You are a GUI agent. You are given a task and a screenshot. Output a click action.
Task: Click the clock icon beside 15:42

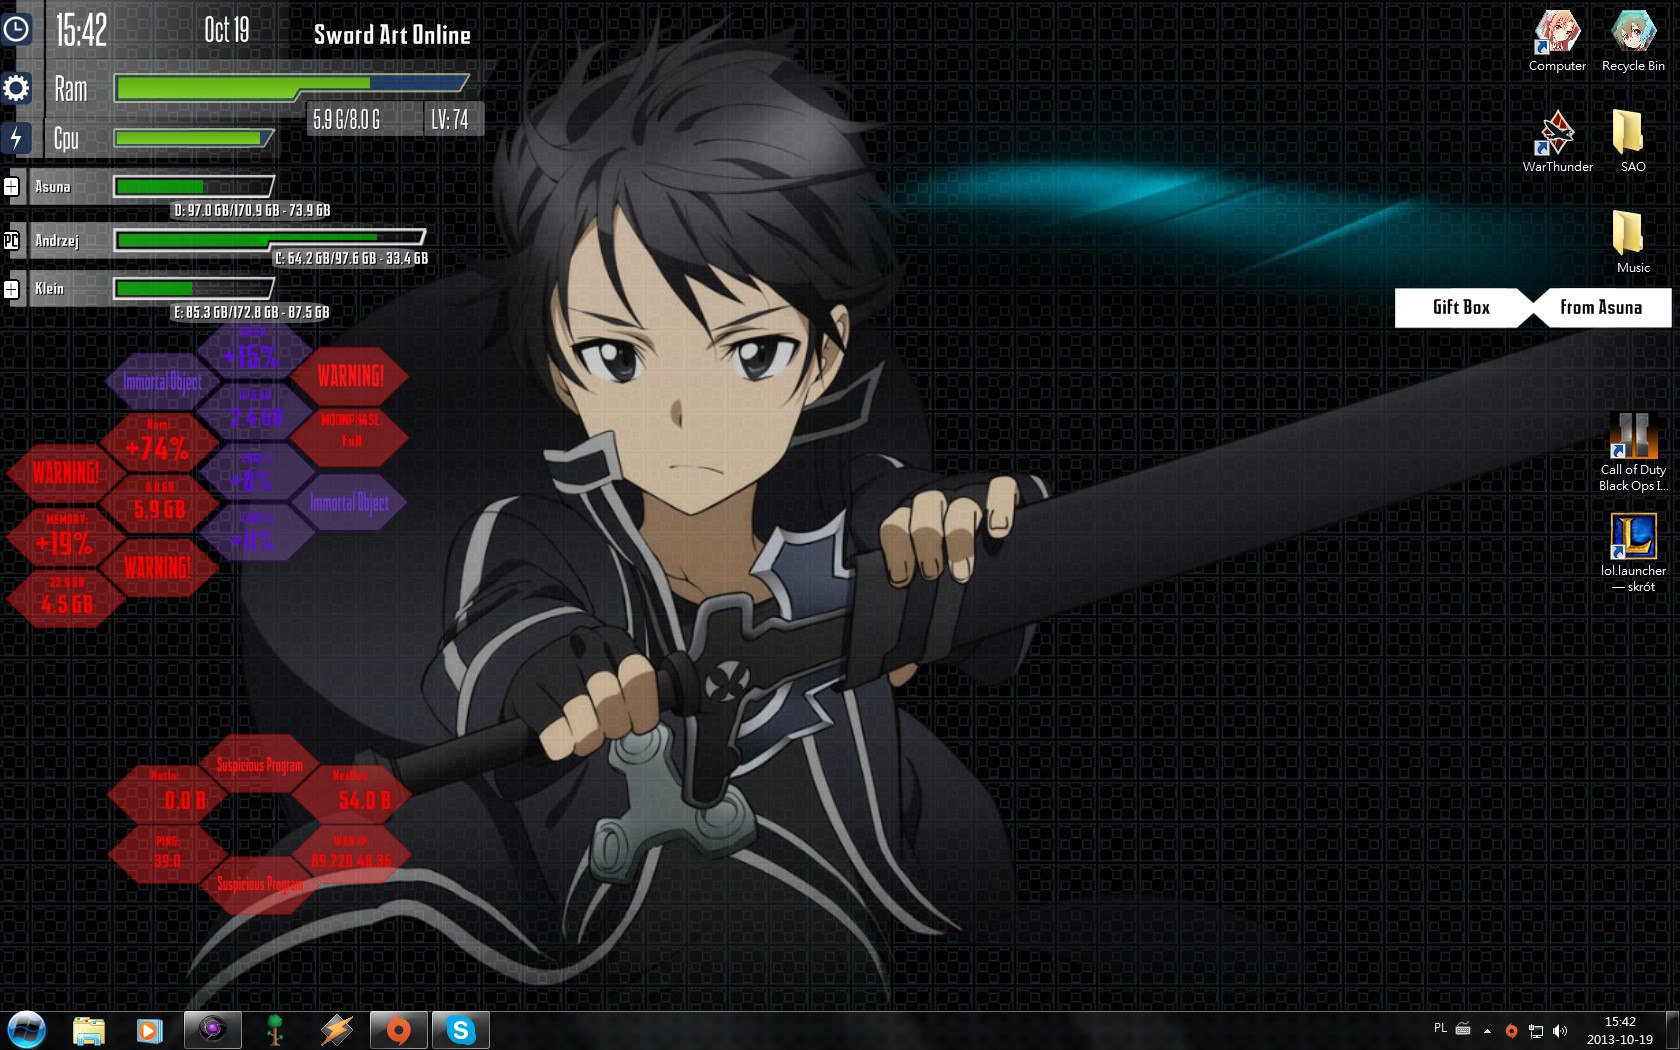point(16,30)
